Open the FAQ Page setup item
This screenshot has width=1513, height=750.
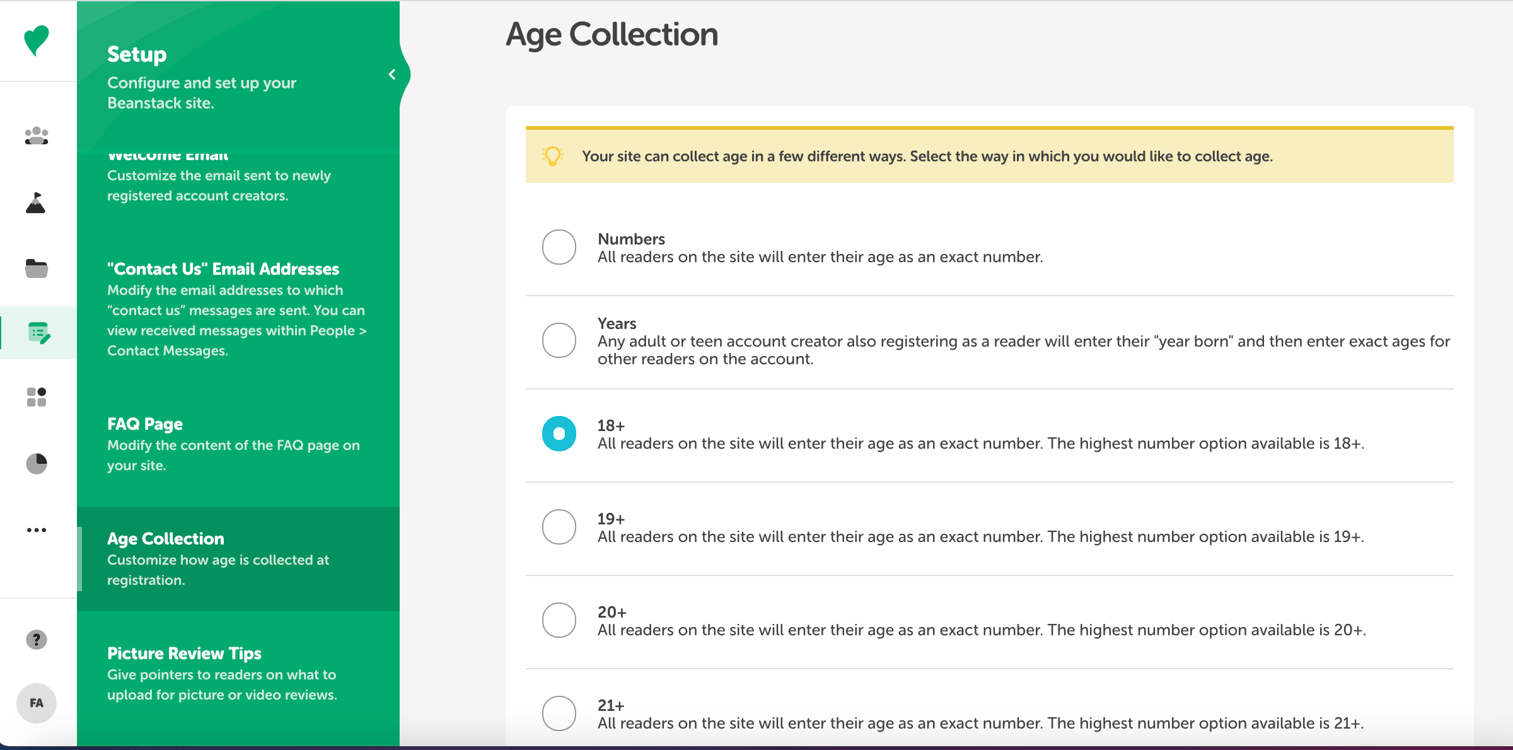[x=238, y=444]
